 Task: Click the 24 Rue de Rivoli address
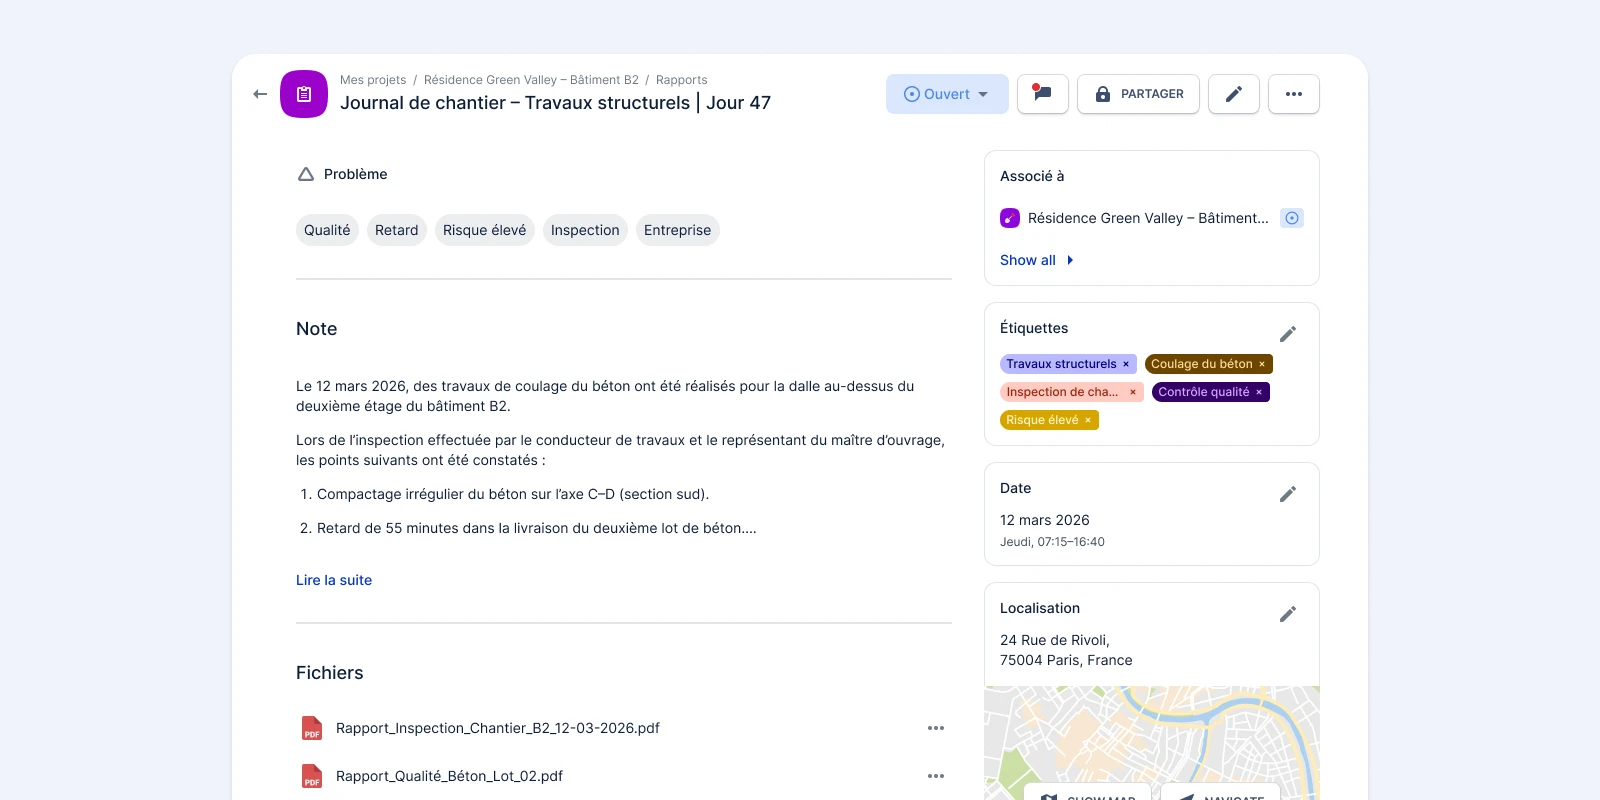[x=1066, y=650]
